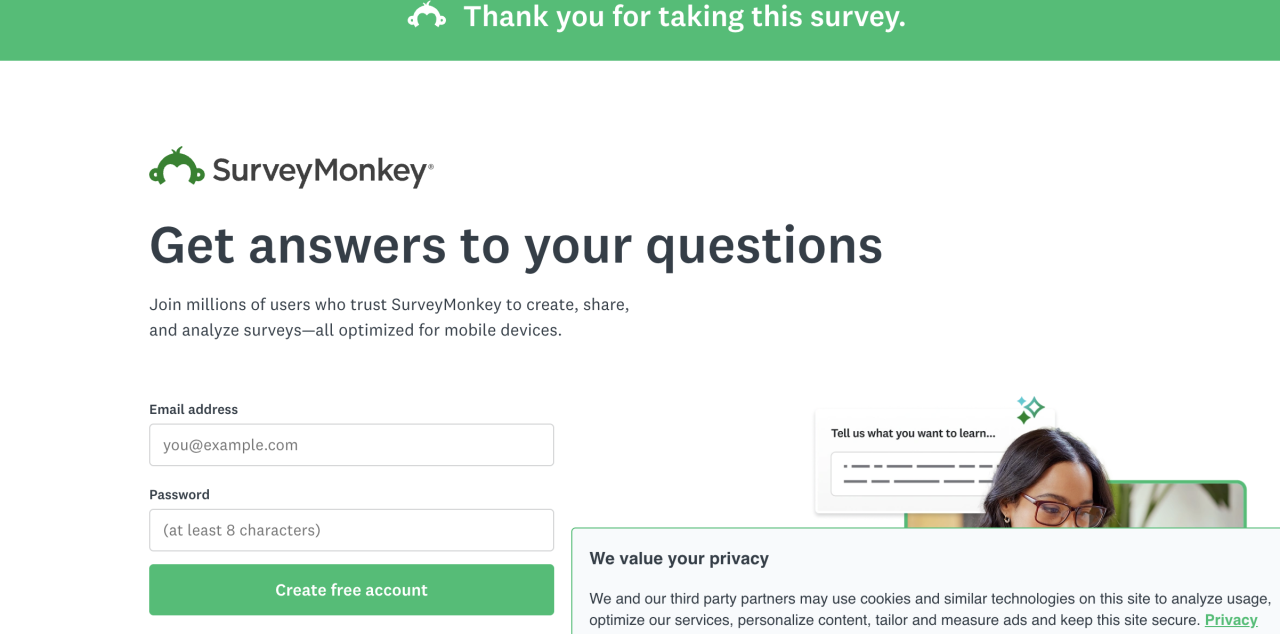Click the monkey logo in green banner
1280x634 pixels.
coord(427,16)
